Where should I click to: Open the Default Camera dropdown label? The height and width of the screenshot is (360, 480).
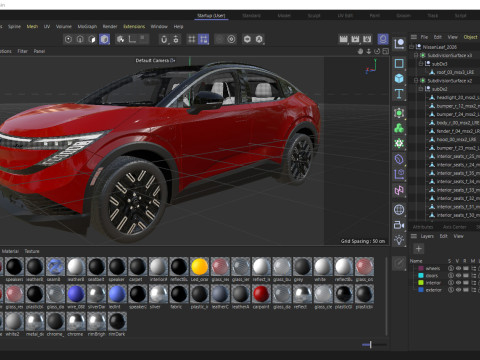[155, 61]
